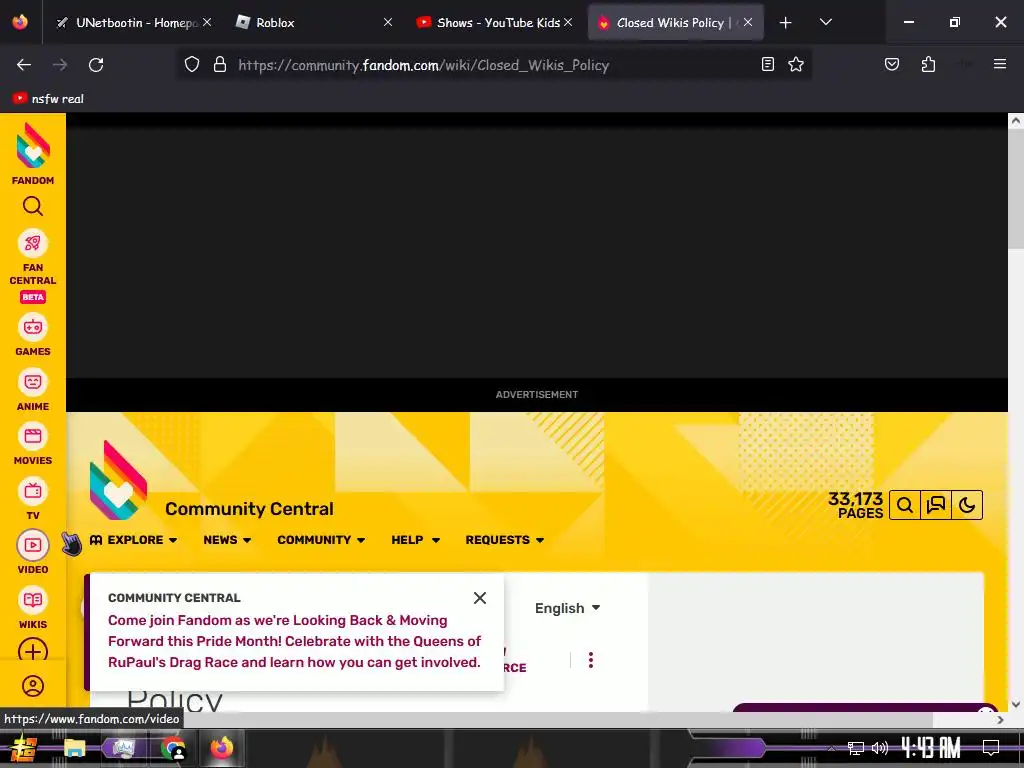Open the Discuss speech bubbles icon
This screenshot has height=768, width=1024.
pyautogui.click(x=936, y=505)
